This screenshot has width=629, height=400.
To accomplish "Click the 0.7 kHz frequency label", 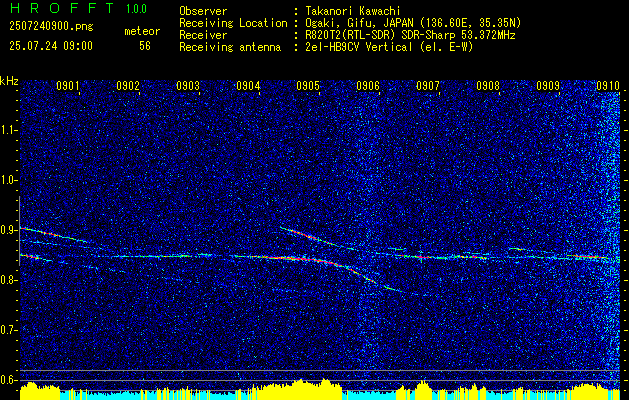I will [9, 330].
